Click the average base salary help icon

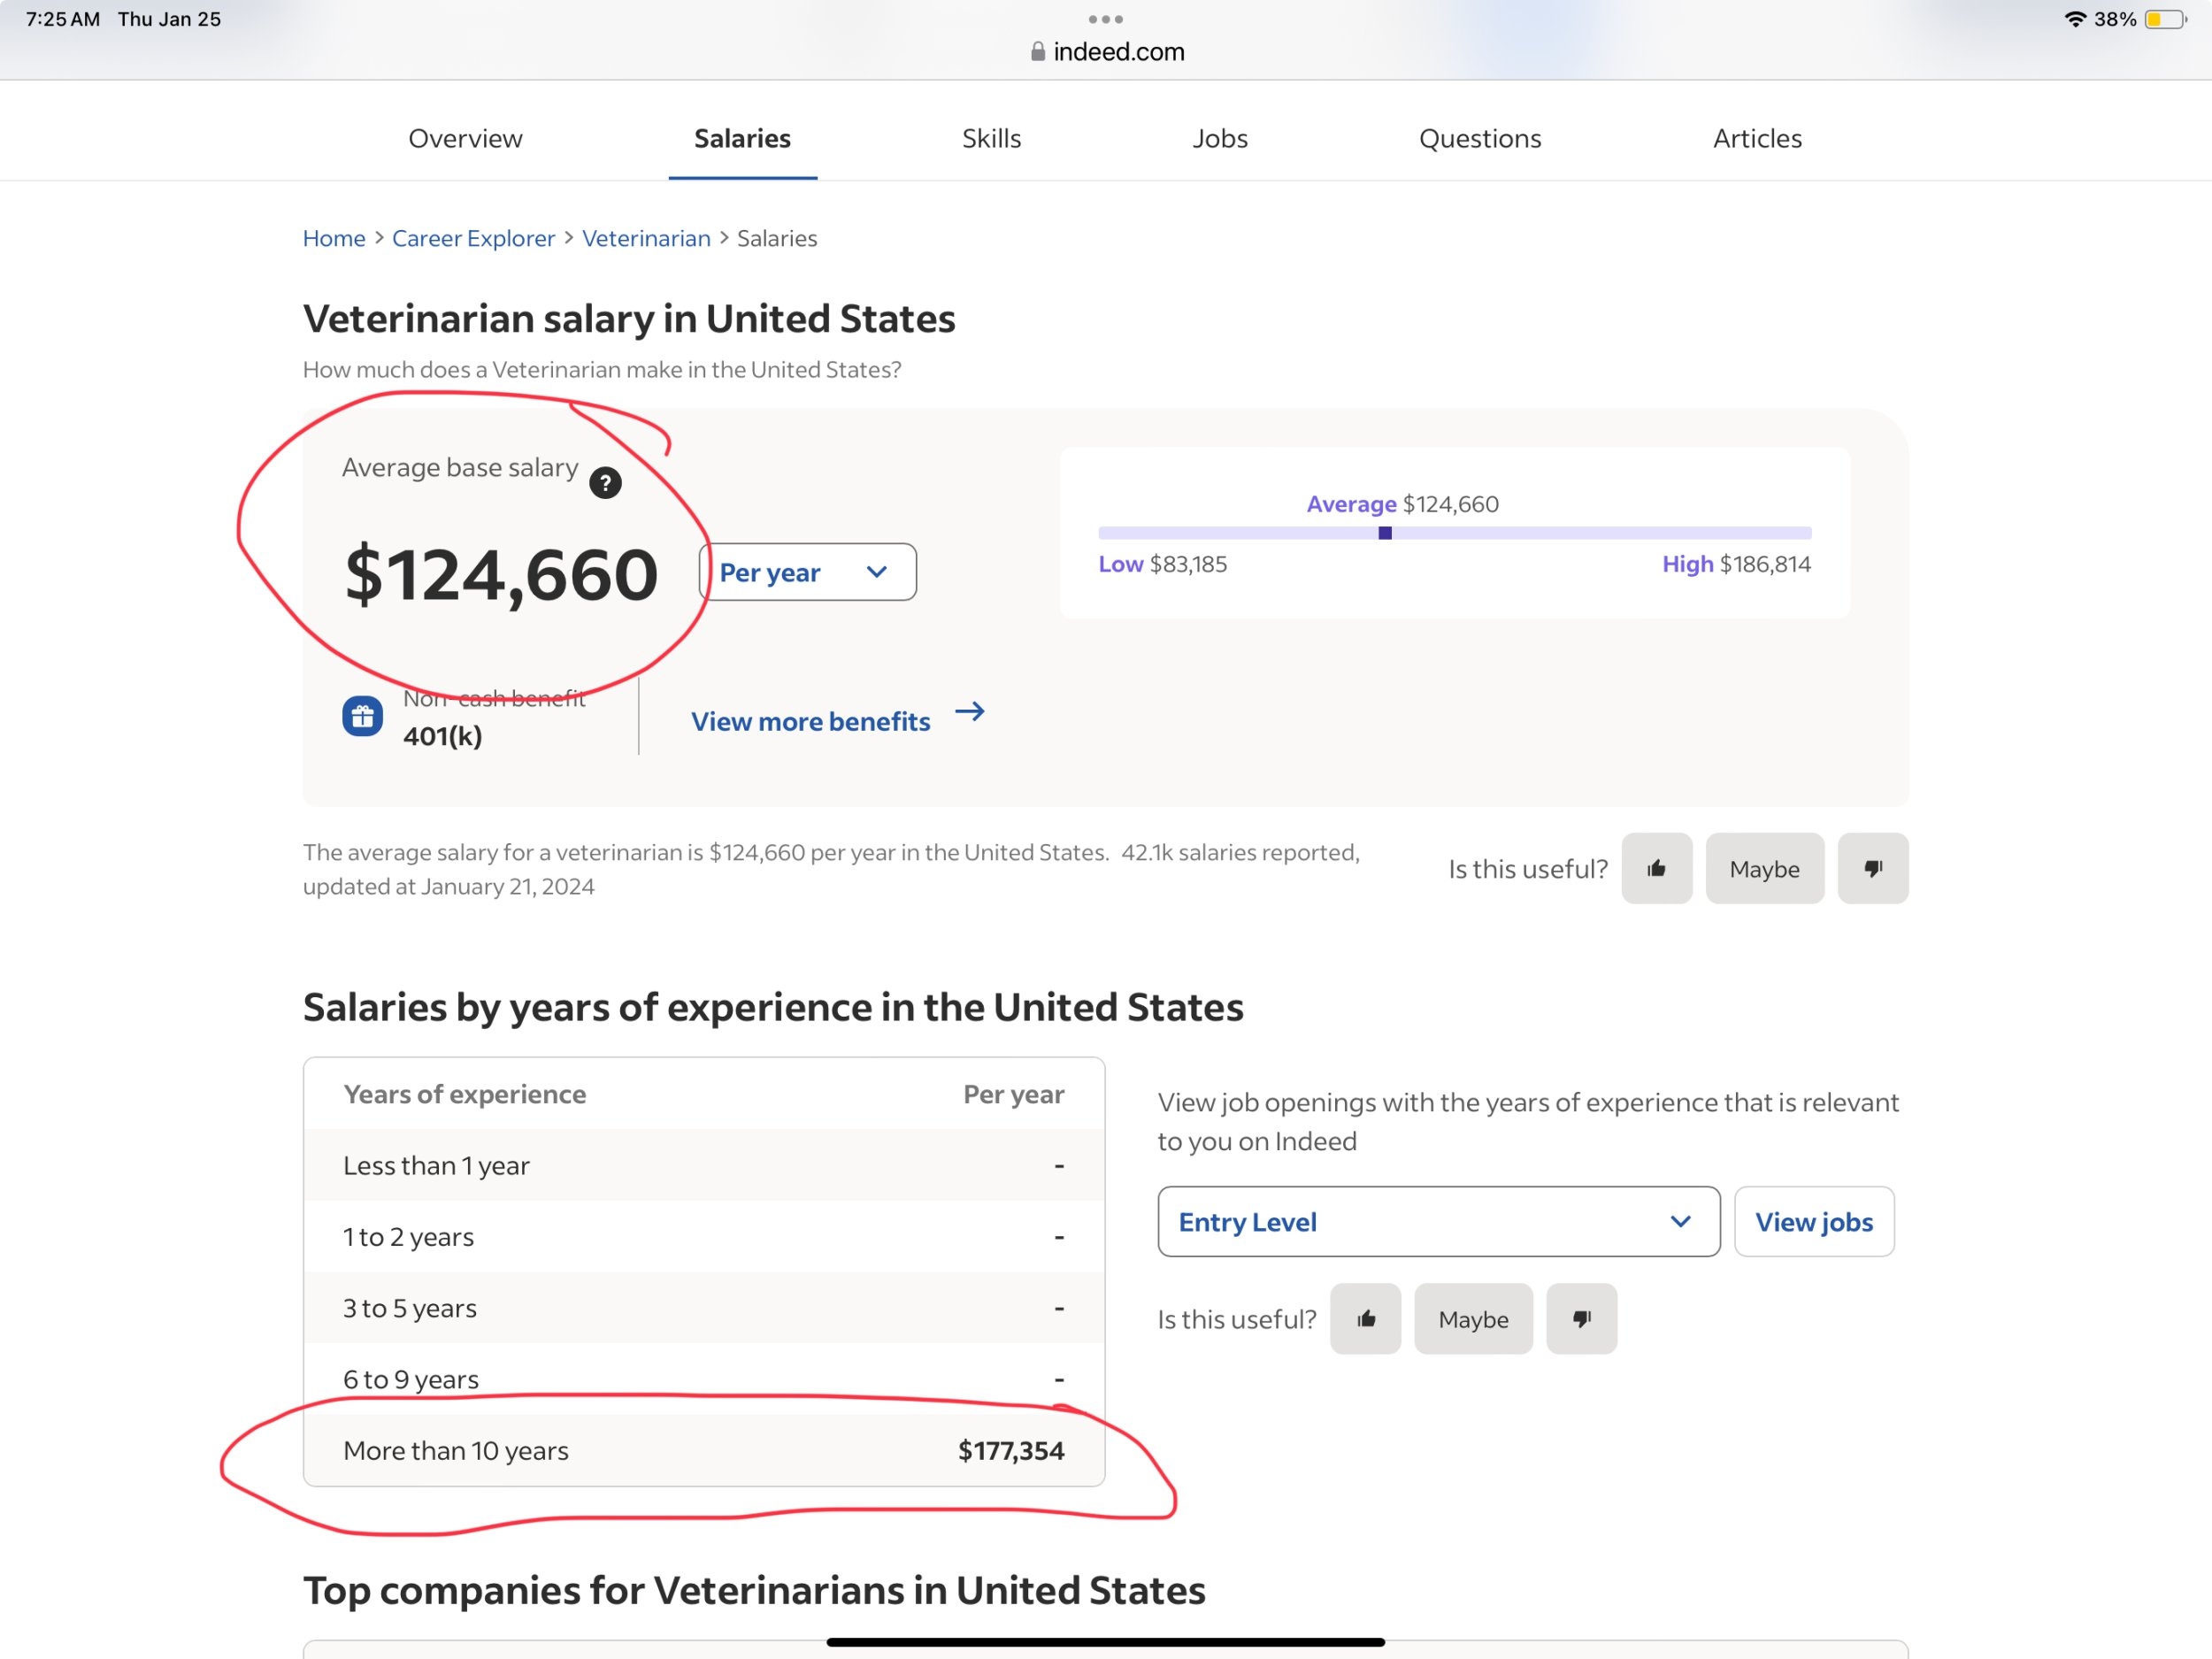(605, 483)
